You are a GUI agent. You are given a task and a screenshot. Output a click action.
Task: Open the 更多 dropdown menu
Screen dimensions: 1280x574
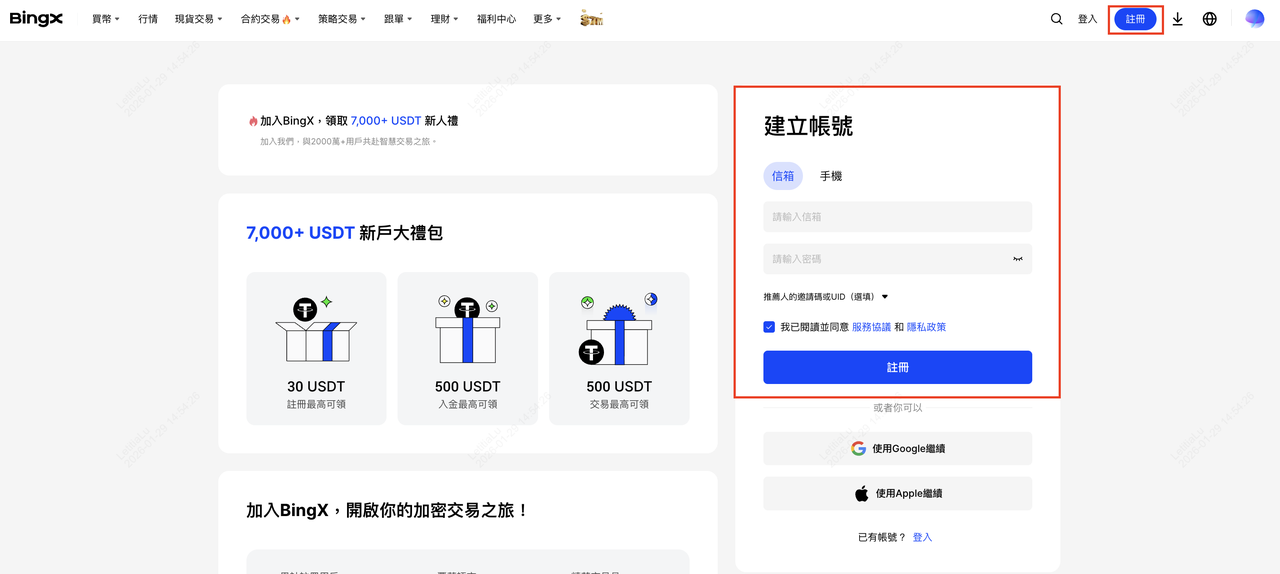(x=547, y=19)
